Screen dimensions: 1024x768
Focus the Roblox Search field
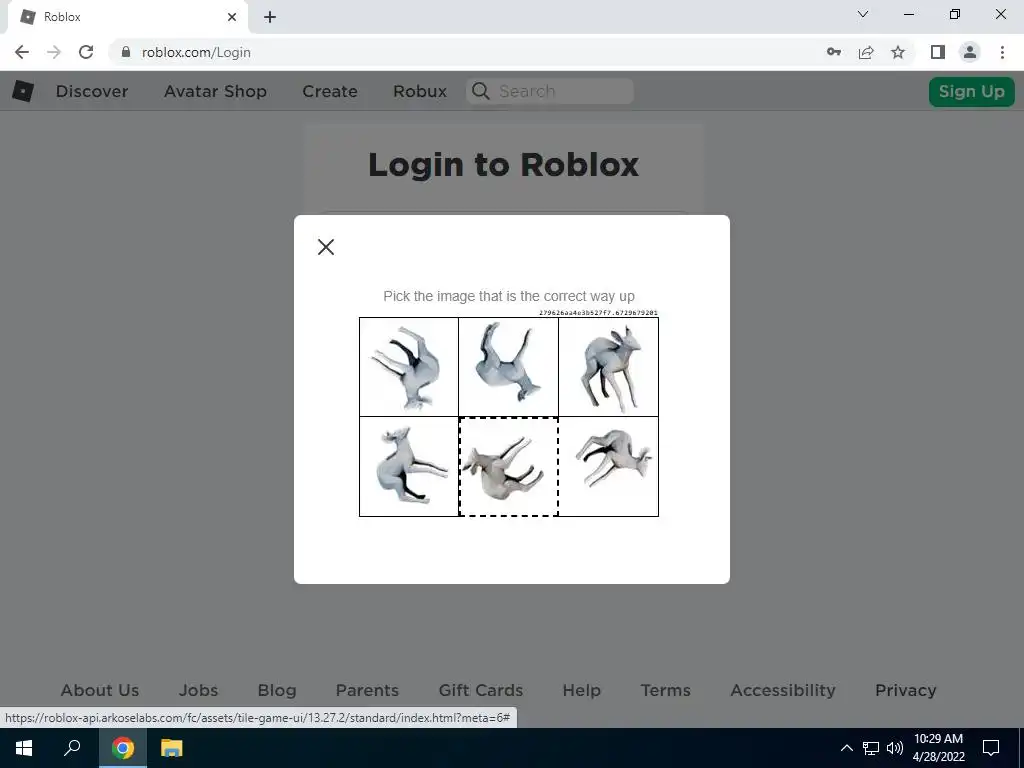(x=550, y=91)
